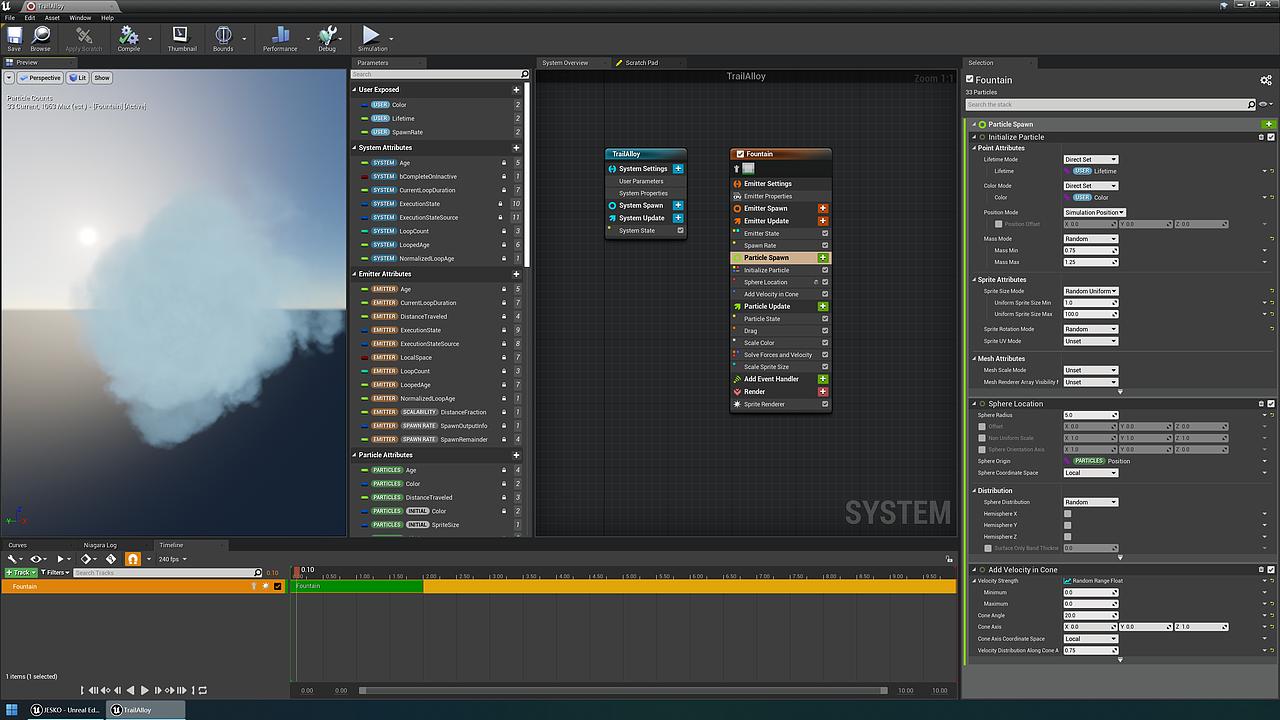This screenshot has width=1280, height=720.
Task: Toggle timeline looping icon
Action: click(x=202, y=690)
